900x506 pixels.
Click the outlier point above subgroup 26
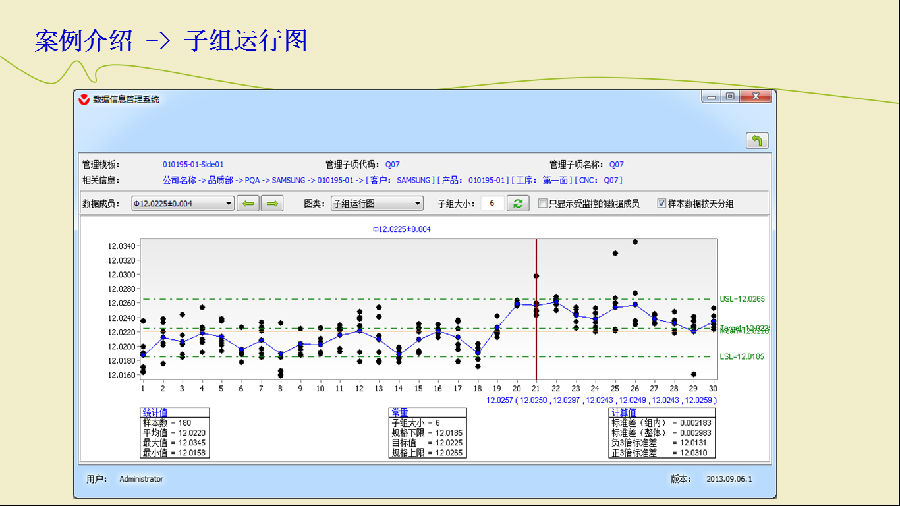click(635, 242)
